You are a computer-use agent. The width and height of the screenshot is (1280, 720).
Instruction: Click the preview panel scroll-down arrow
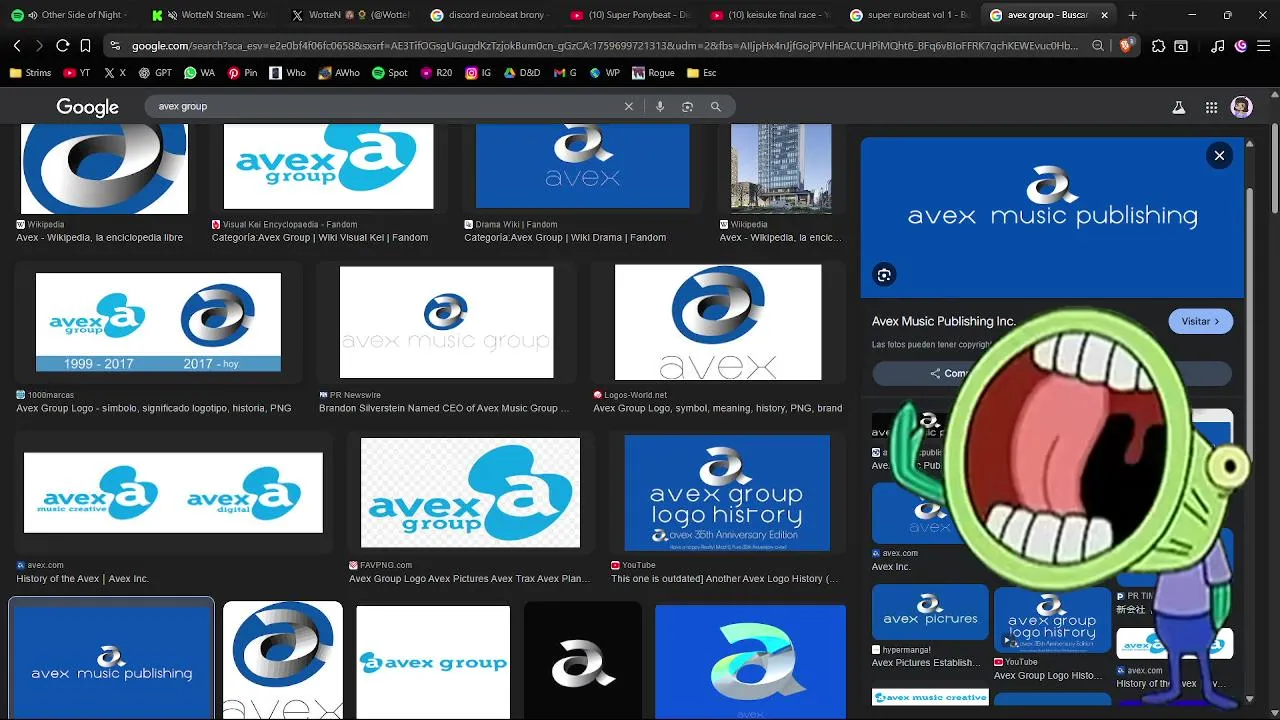tap(1249, 699)
